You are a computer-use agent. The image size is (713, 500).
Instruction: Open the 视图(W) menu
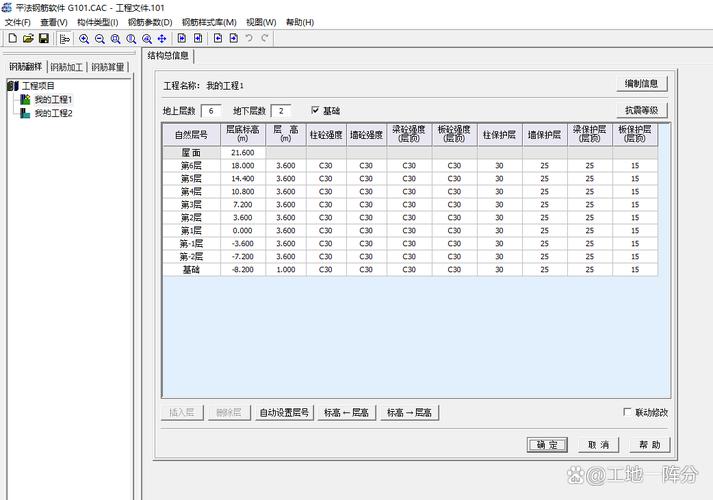coord(261,22)
